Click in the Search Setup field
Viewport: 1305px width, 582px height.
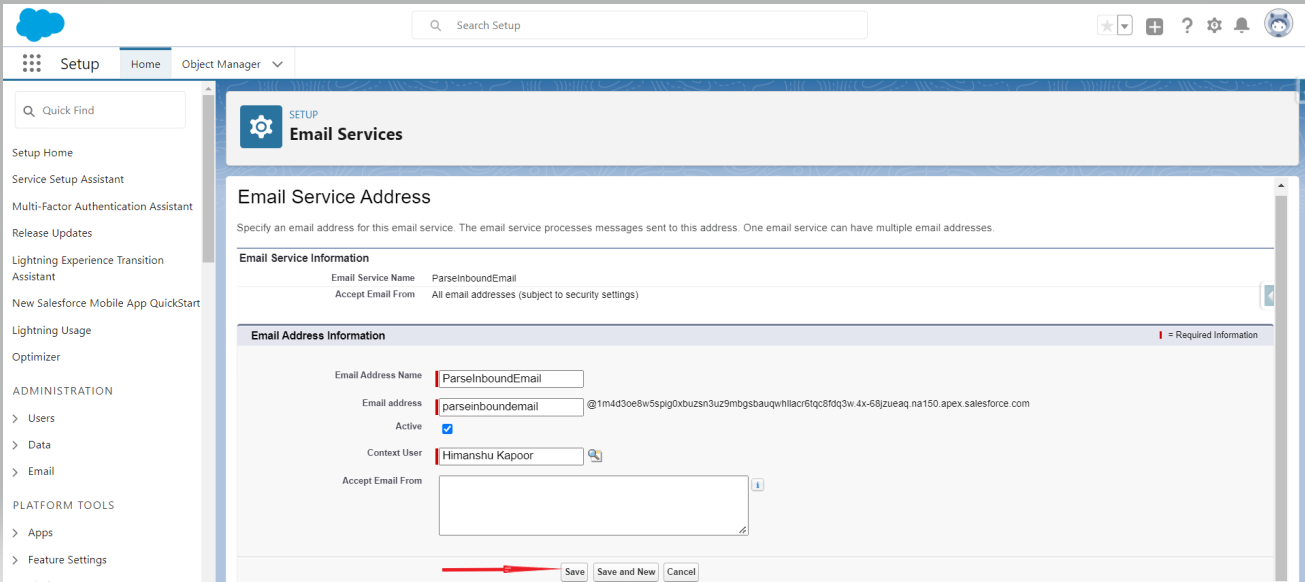640,25
